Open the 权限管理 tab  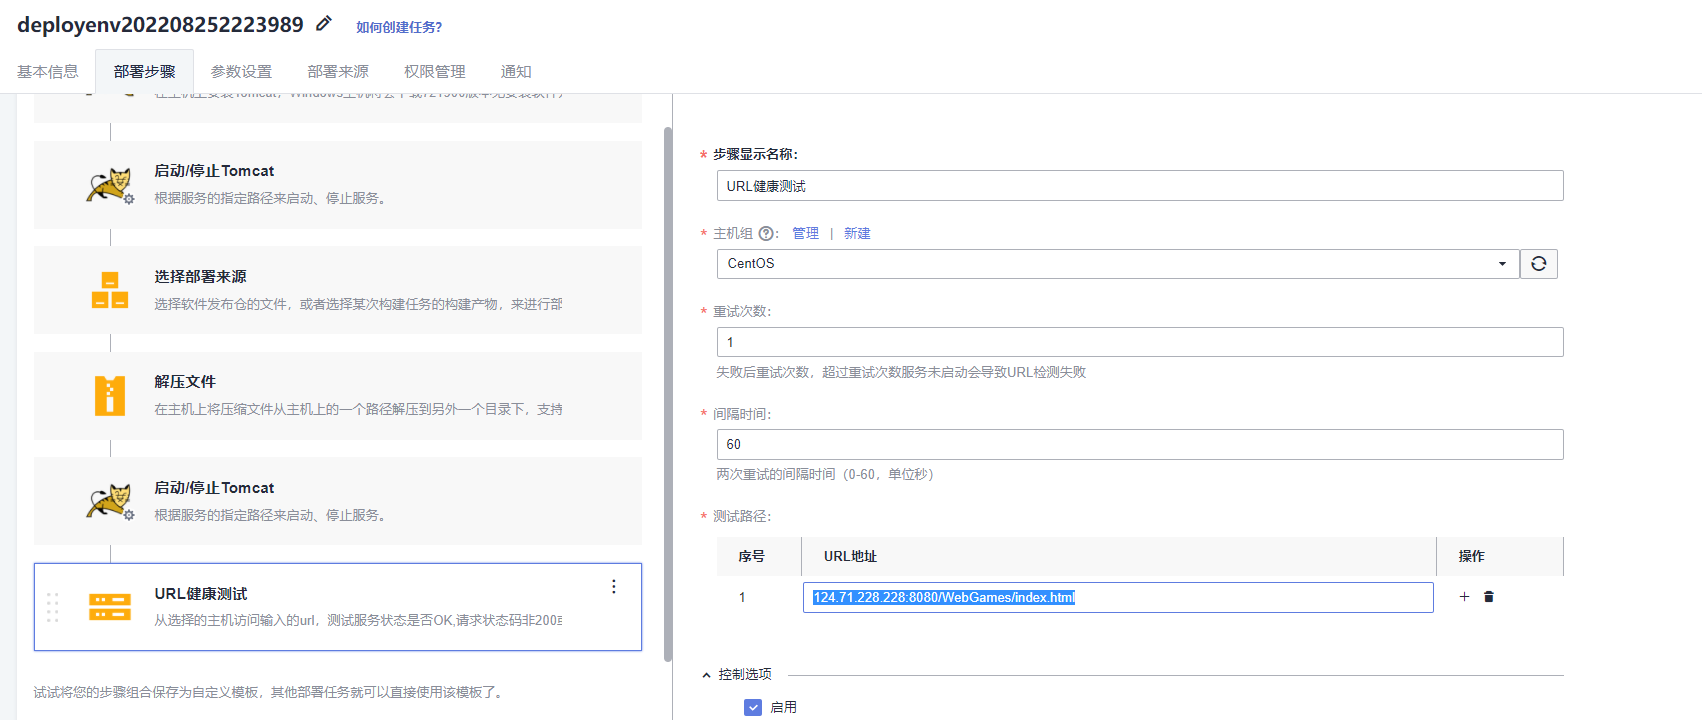coord(435,72)
